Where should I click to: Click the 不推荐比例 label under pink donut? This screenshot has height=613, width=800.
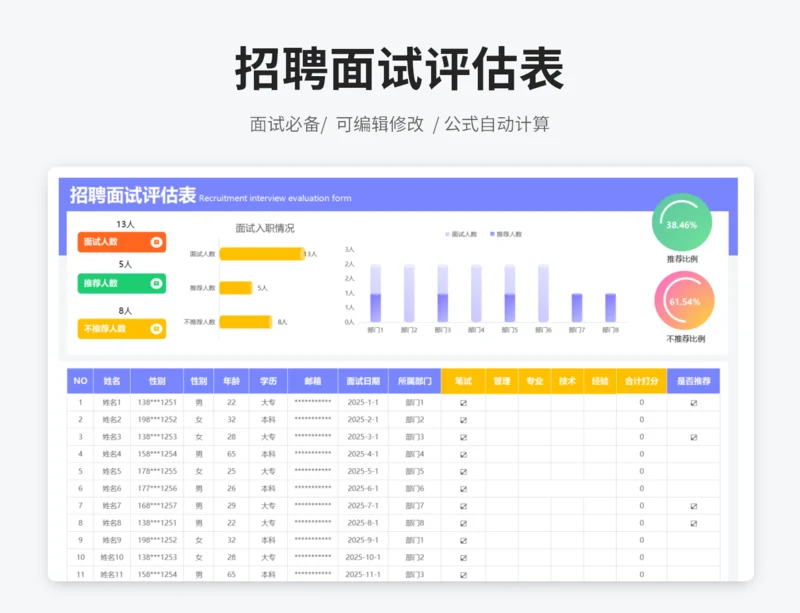click(685, 339)
